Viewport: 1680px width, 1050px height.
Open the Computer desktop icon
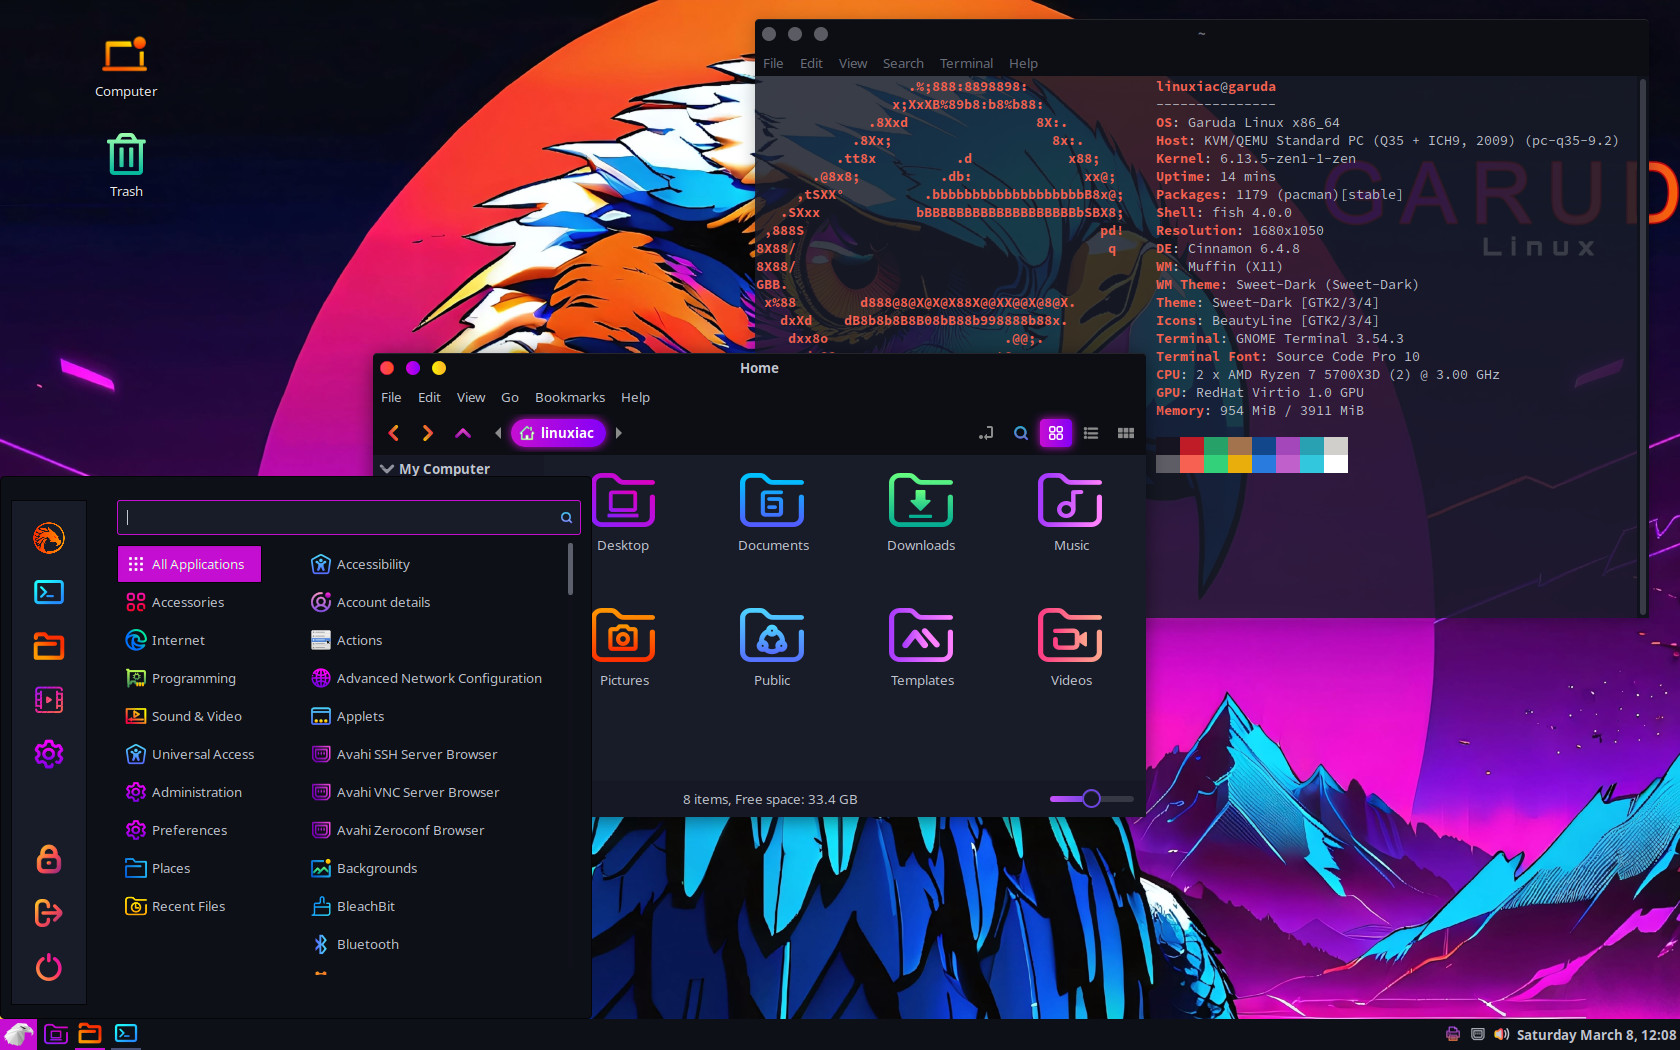(x=126, y=67)
